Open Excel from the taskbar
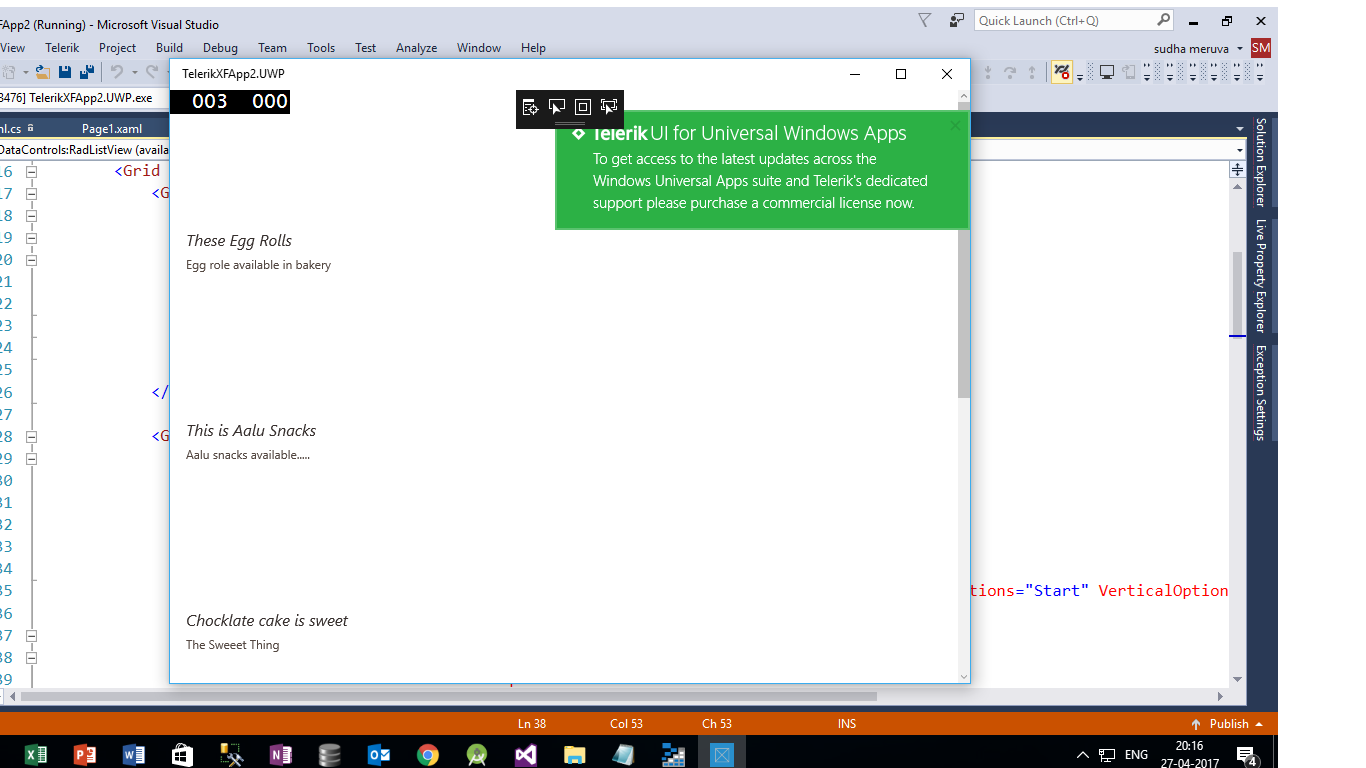 36,754
